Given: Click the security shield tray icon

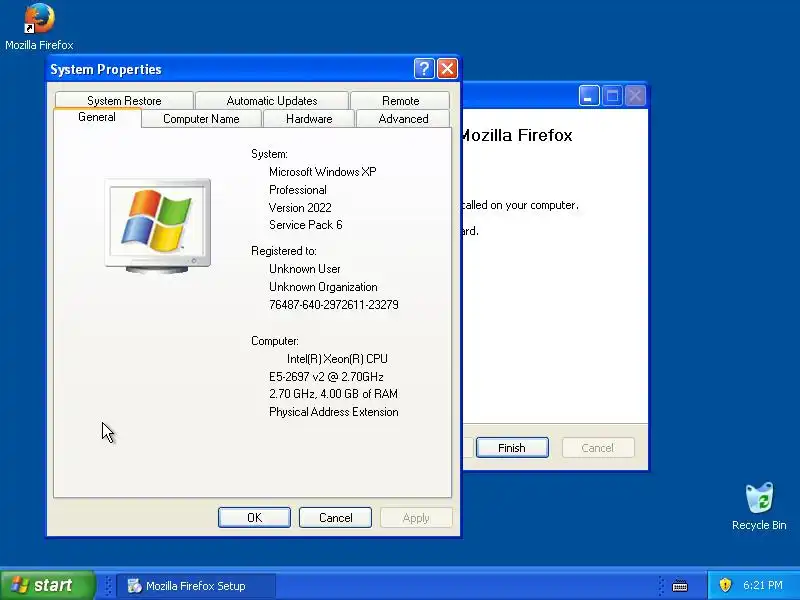Looking at the screenshot, I should point(725,585).
